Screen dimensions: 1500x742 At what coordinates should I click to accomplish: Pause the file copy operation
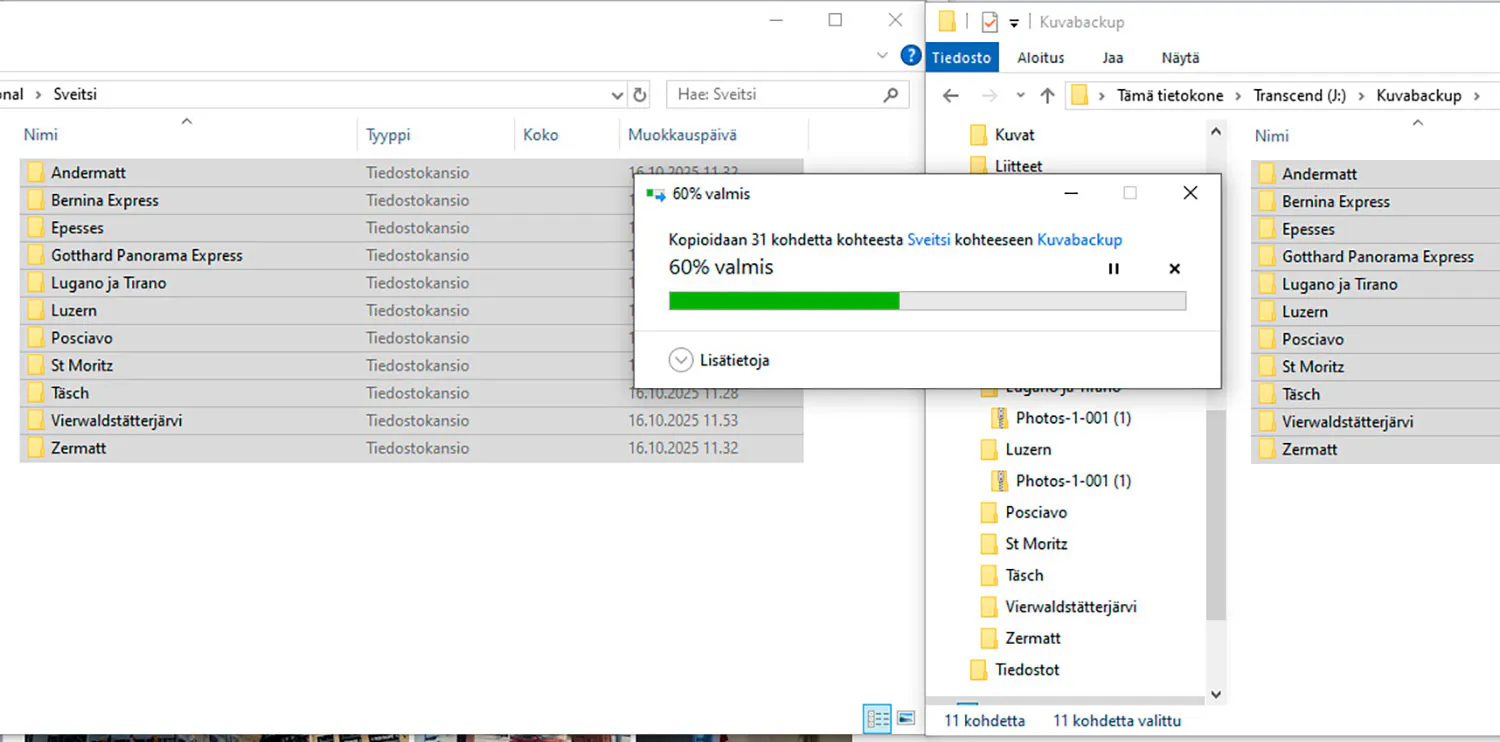(1113, 269)
